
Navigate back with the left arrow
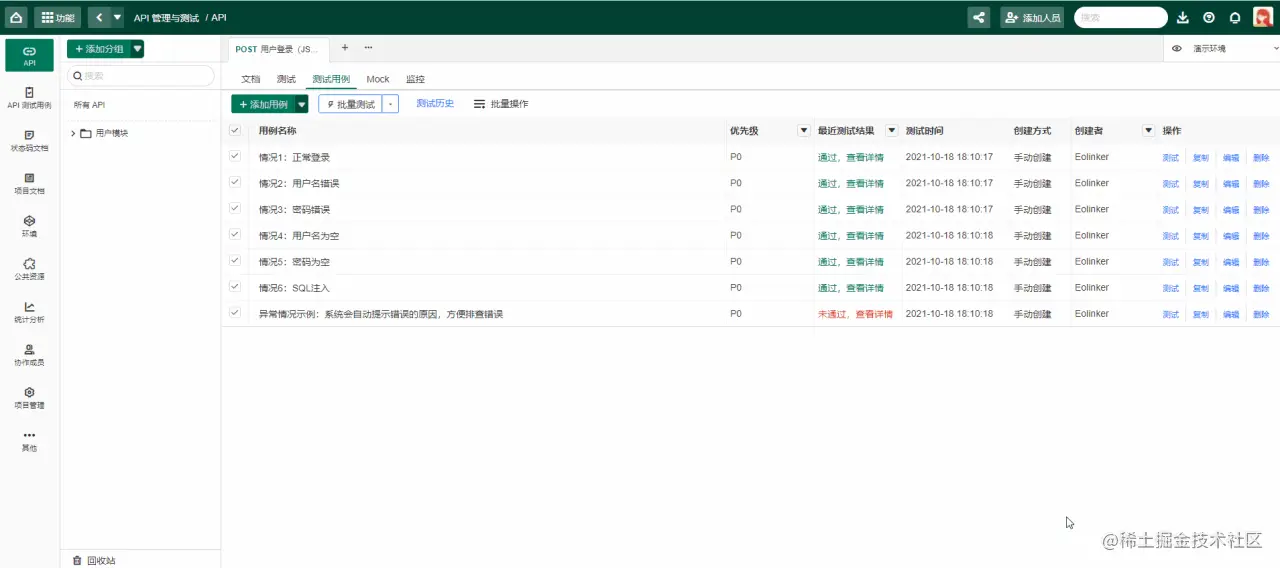[x=99, y=17]
